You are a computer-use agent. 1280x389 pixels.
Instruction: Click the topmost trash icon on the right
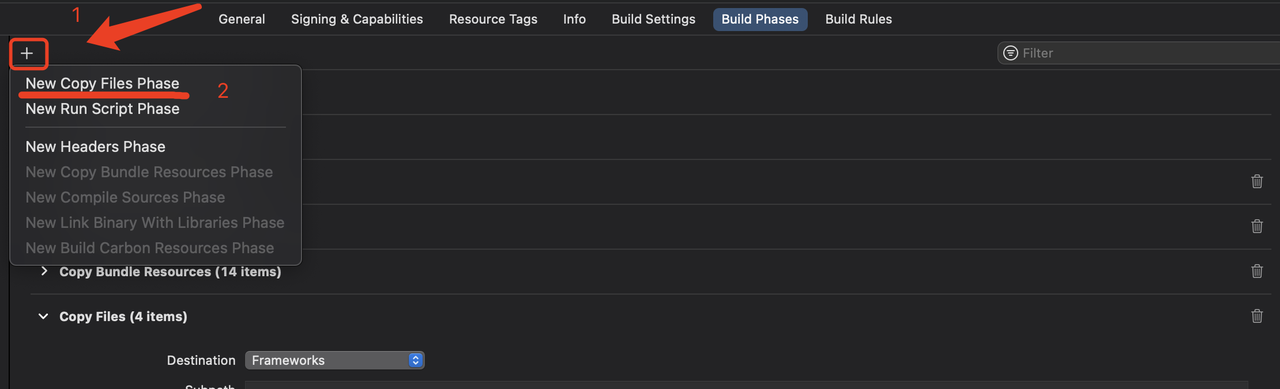coord(1257,181)
